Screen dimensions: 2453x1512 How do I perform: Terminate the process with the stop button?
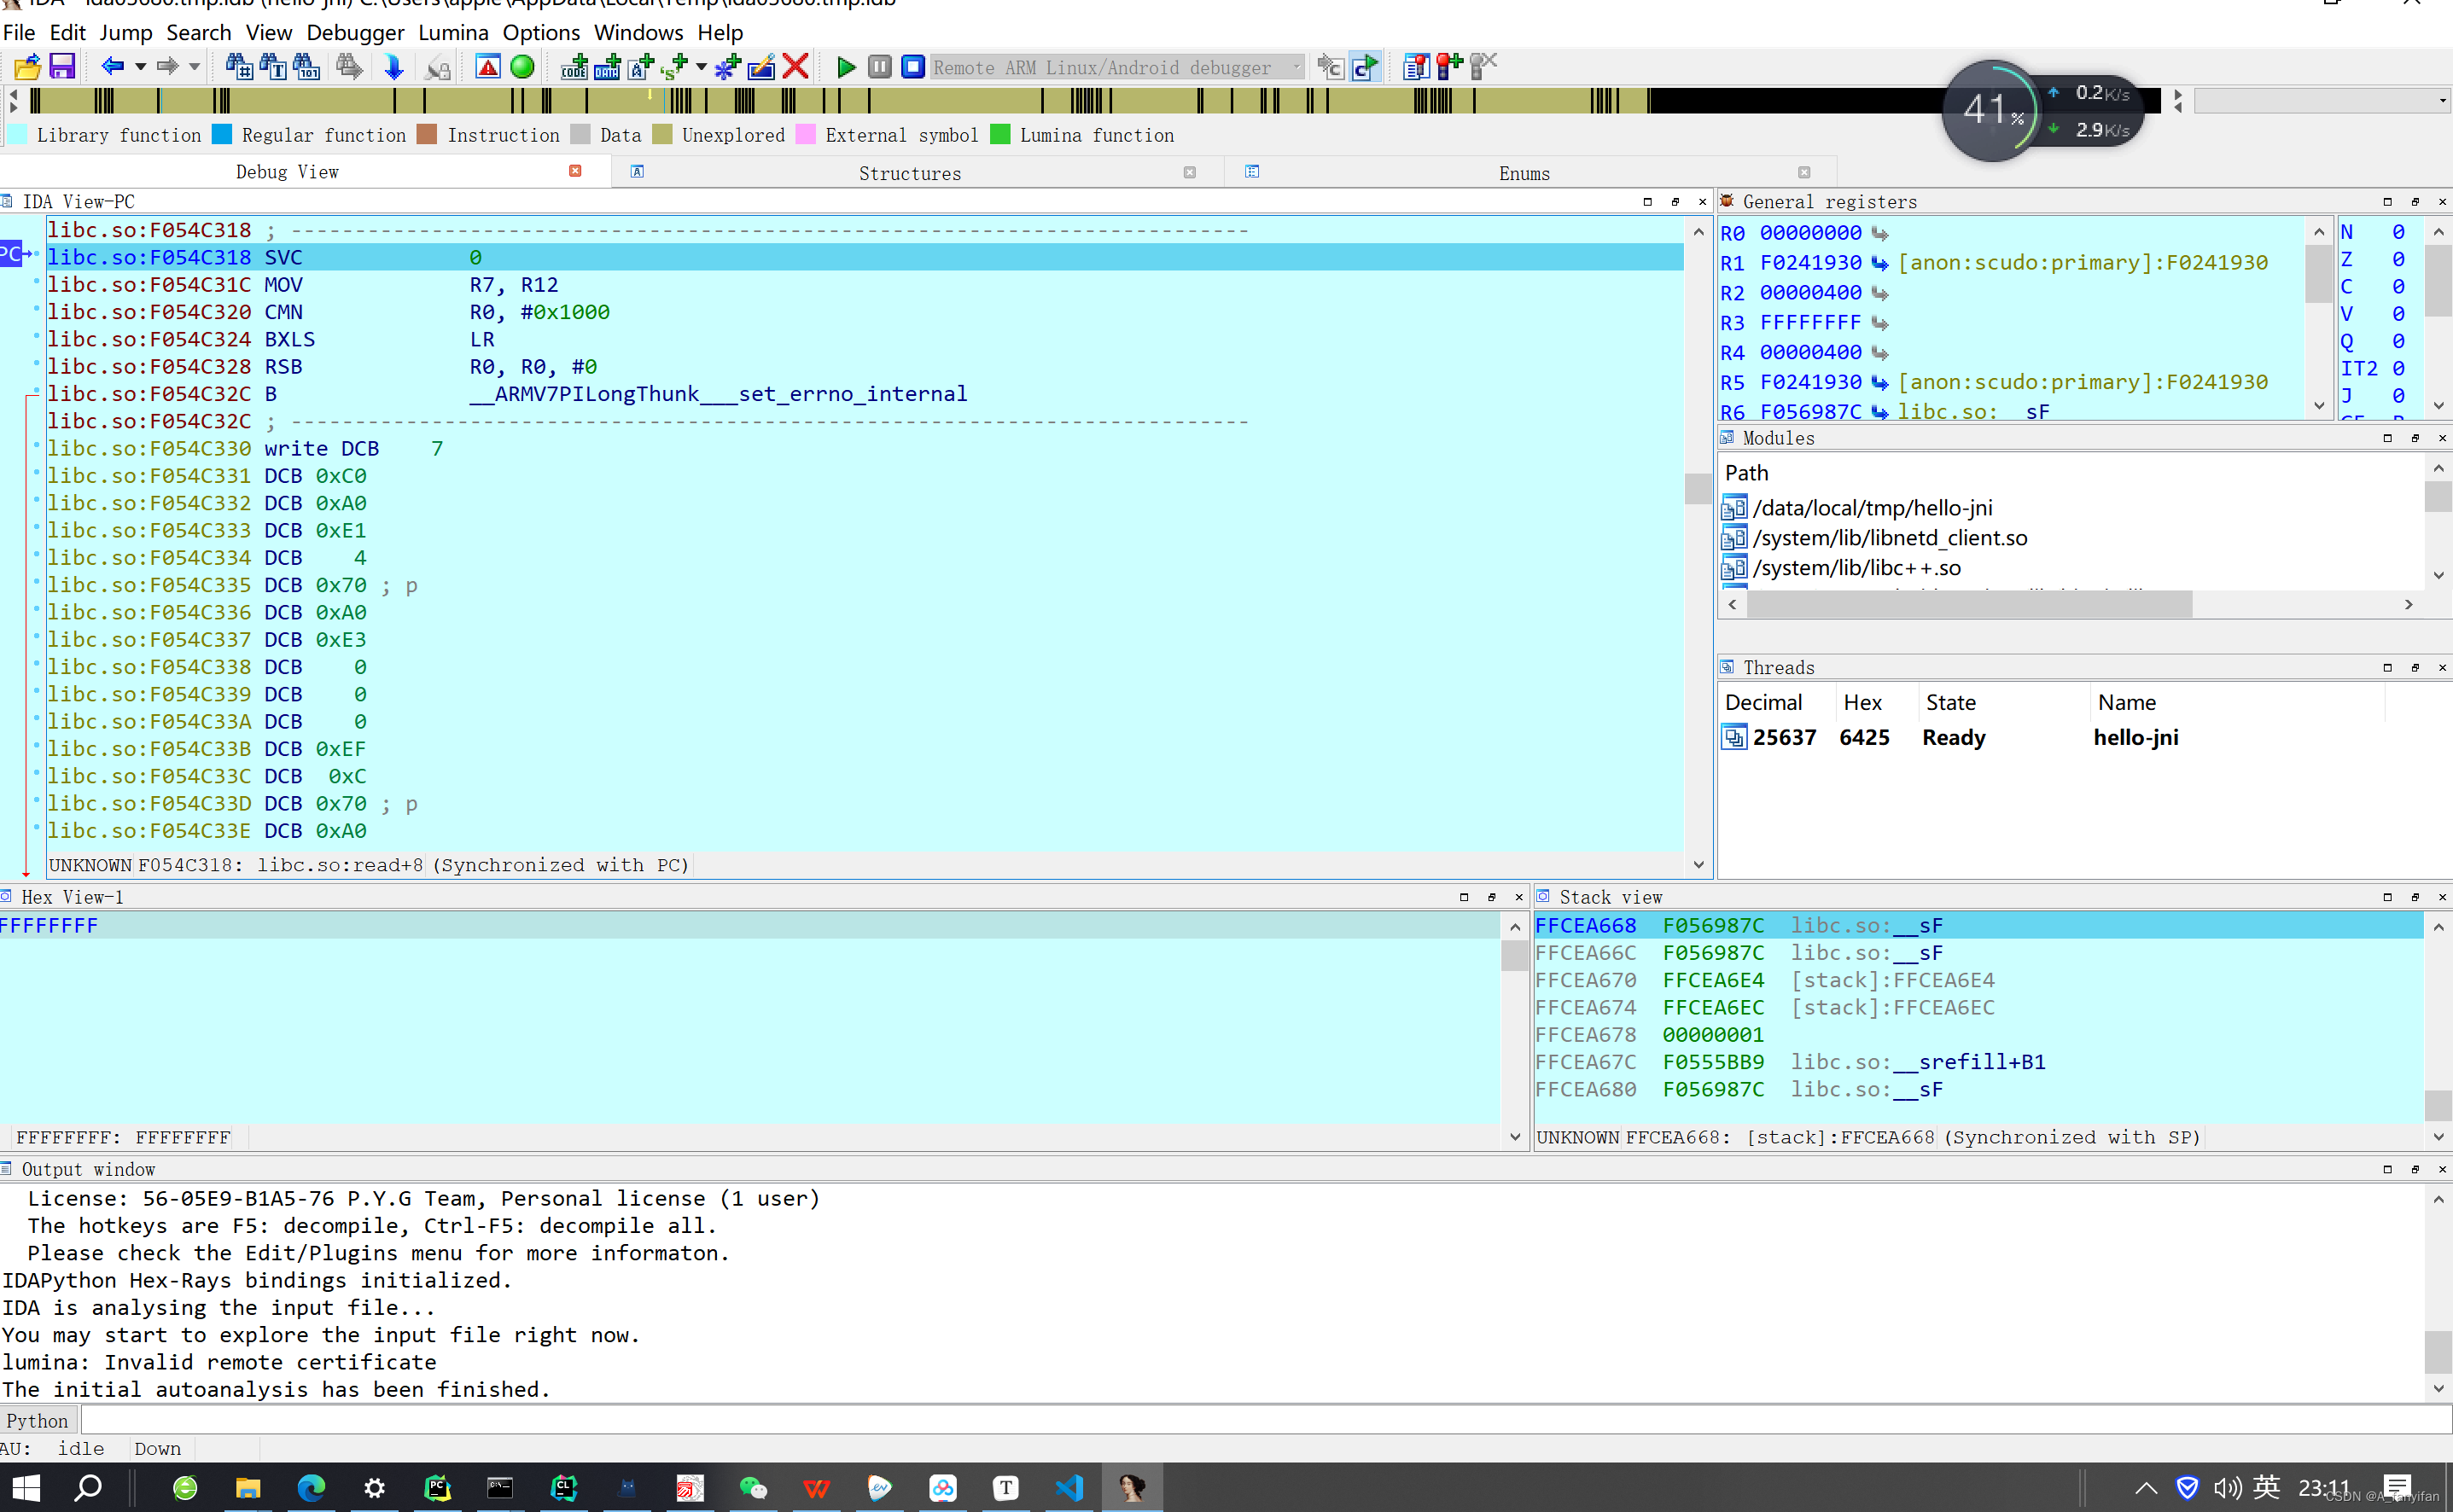[x=912, y=67]
